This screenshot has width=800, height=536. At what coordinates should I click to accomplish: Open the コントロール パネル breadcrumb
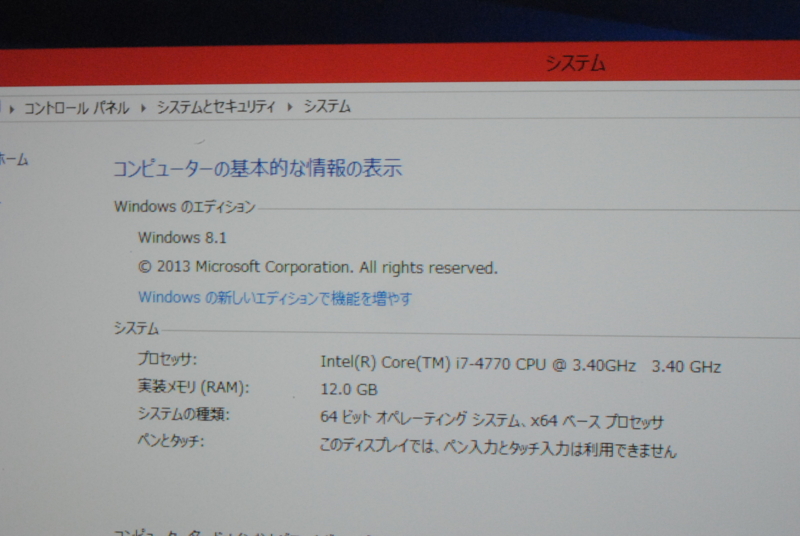pyautogui.click(x=77, y=108)
